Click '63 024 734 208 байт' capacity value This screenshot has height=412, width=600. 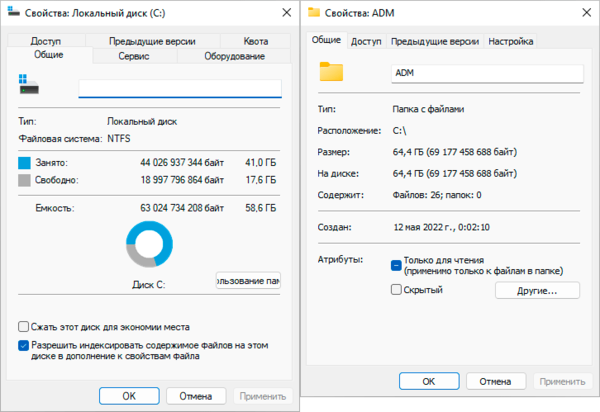coord(182,208)
